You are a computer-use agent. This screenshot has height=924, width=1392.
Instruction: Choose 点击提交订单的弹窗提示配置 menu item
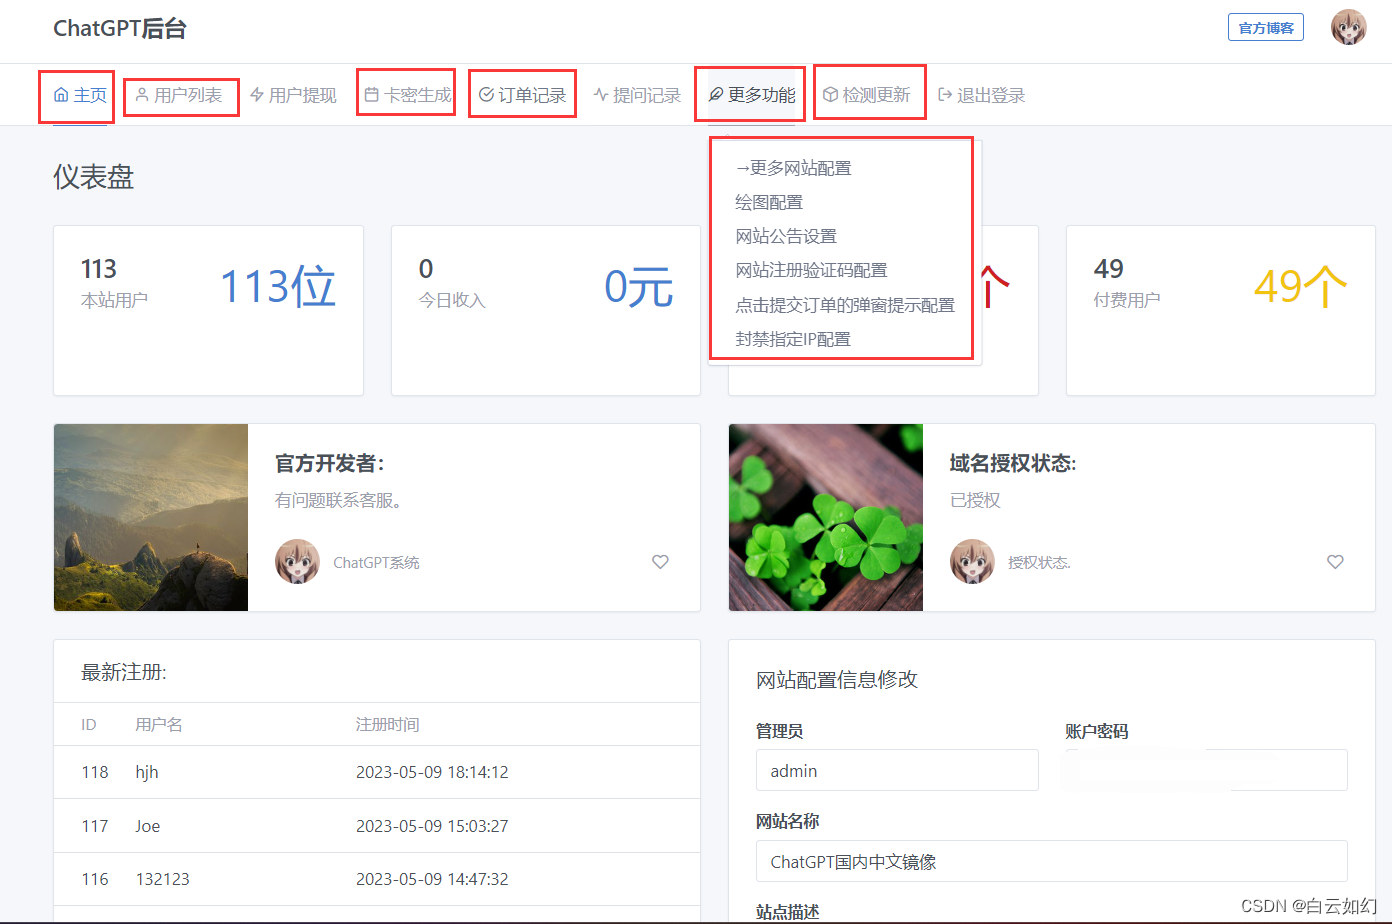(845, 305)
